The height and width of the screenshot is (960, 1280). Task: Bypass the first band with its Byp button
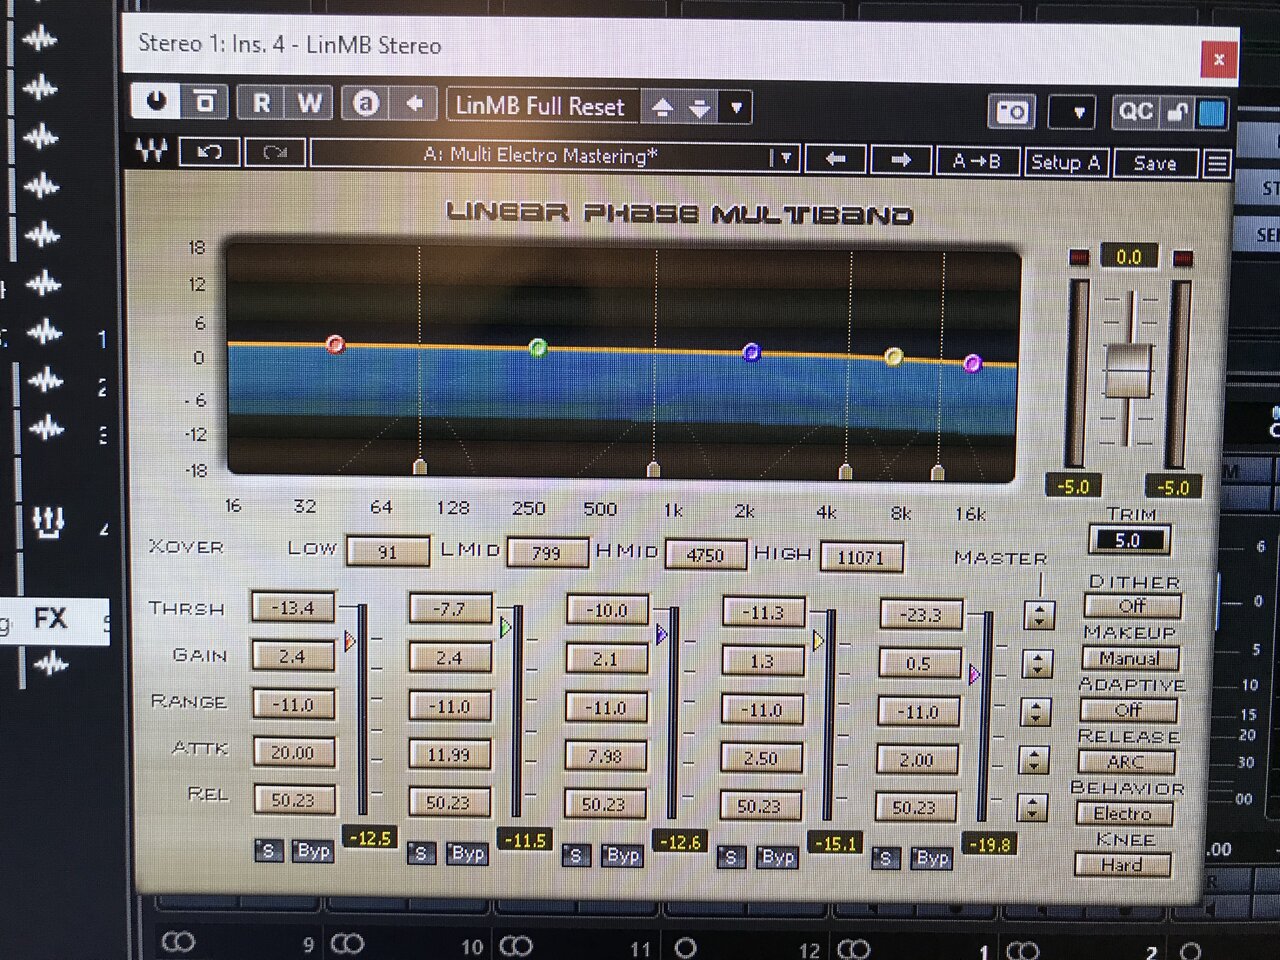click(x=313, y=851)
